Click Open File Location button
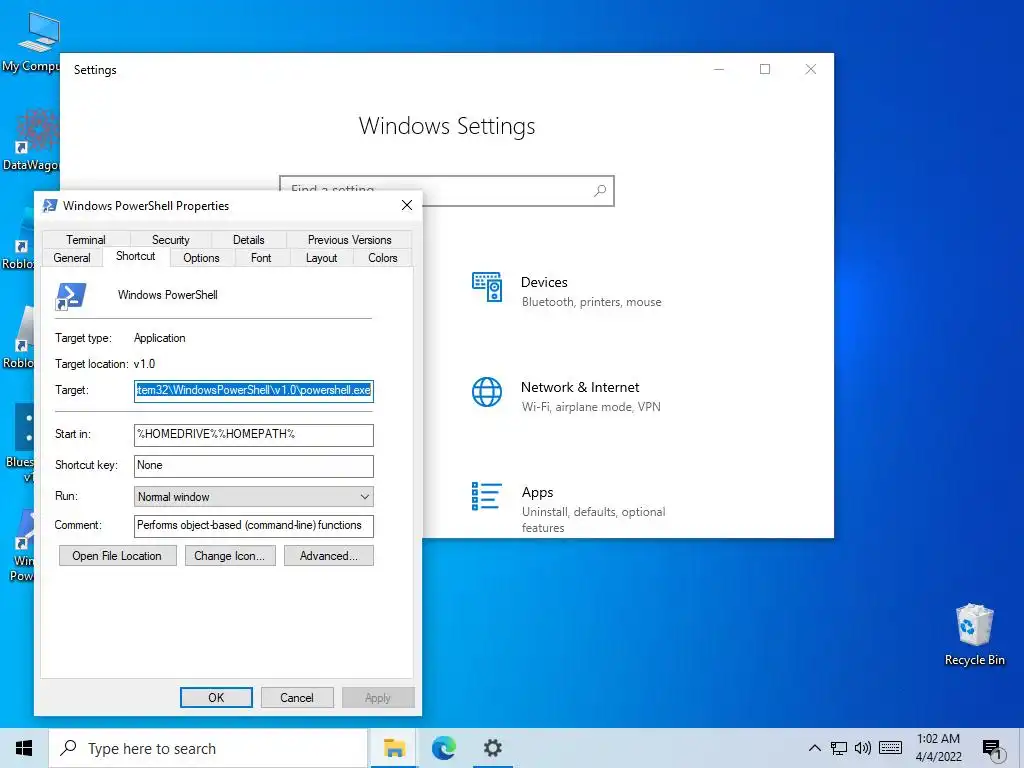This screenshot has height=768, width=1024. [x=118, y=556]
